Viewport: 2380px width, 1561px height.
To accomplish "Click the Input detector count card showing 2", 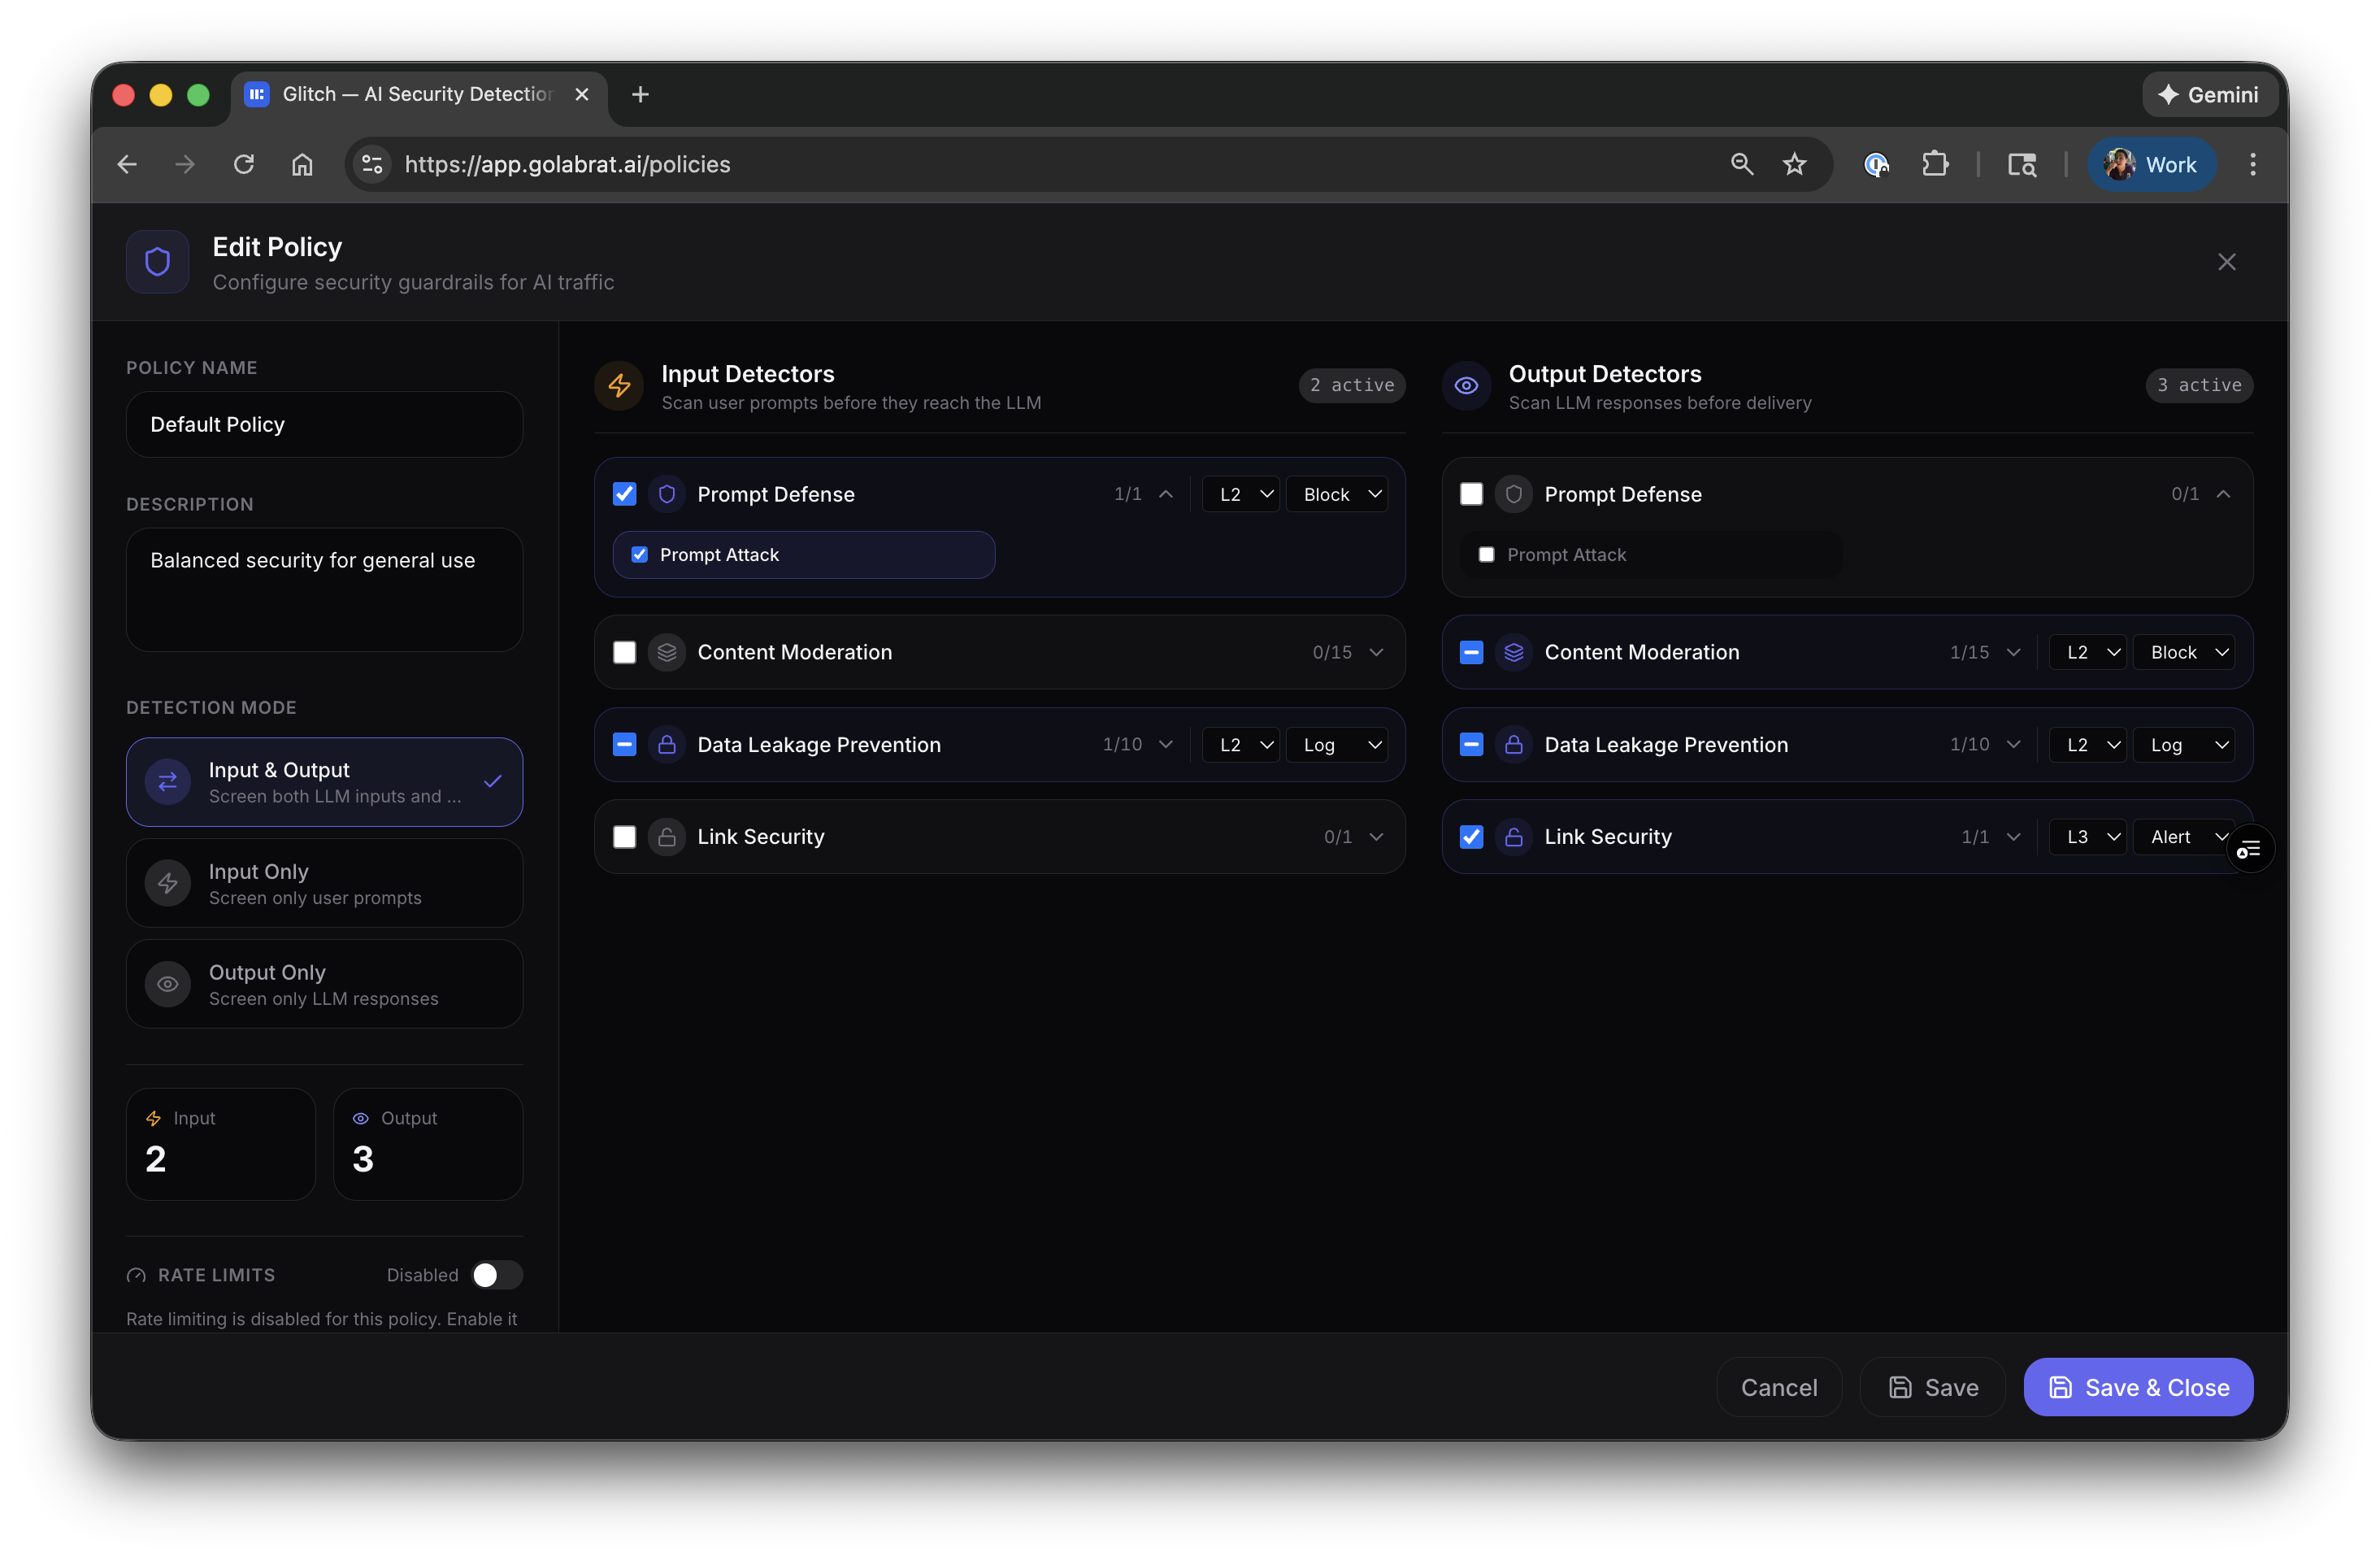I will tap(220, 1144).
